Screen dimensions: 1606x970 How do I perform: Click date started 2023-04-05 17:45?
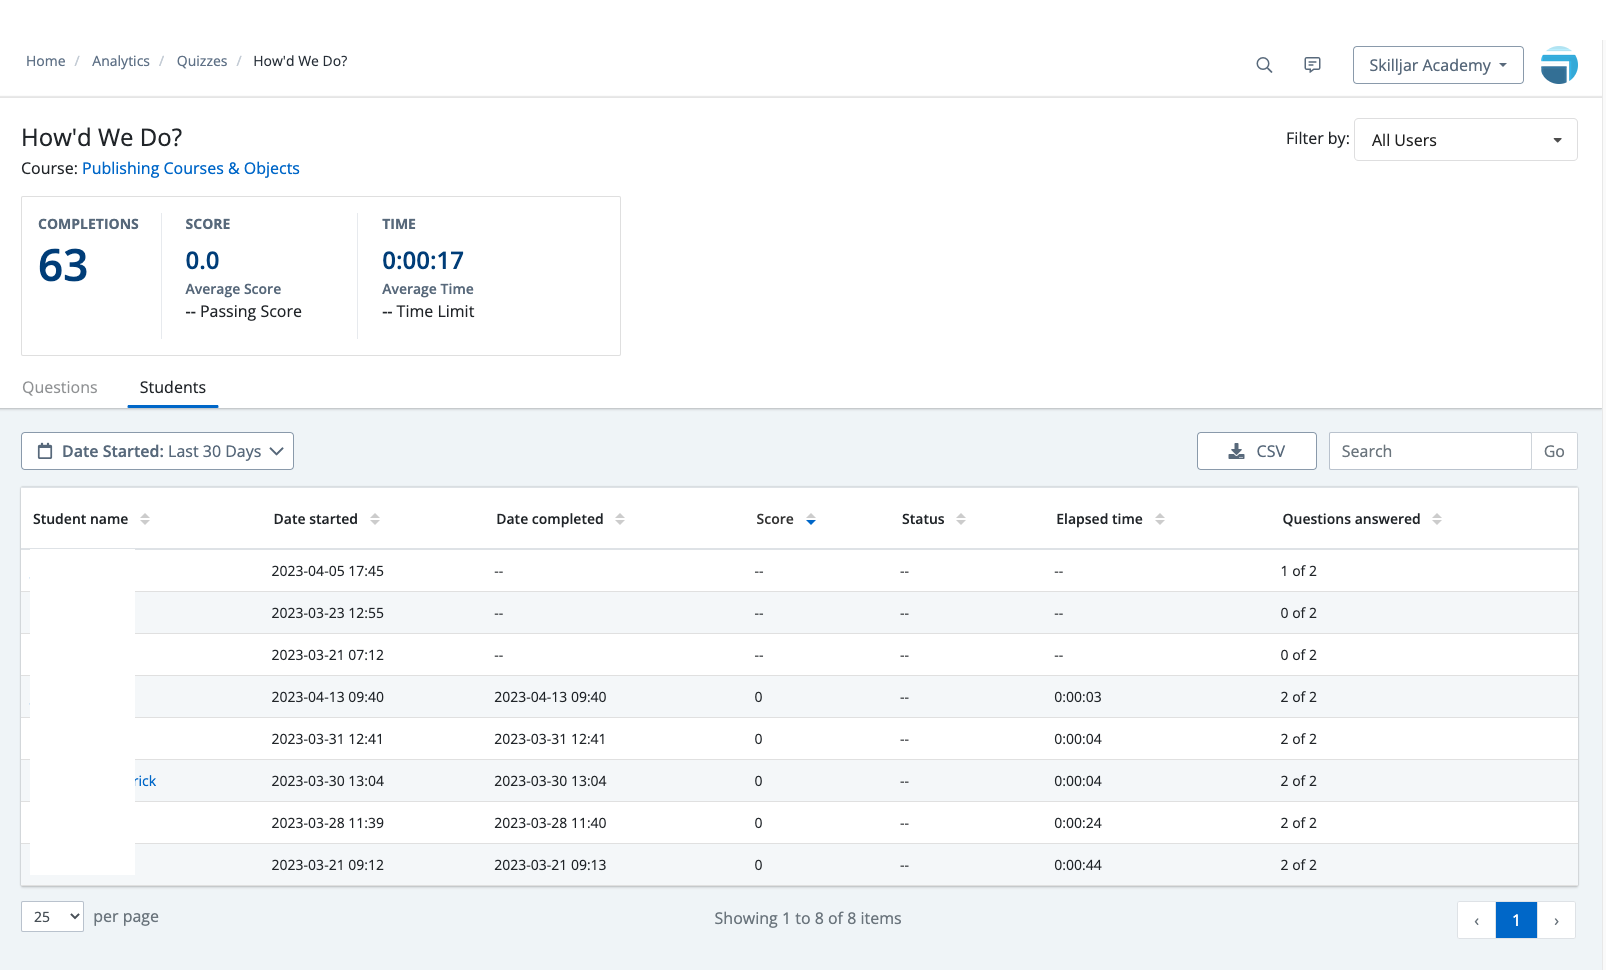328,571
